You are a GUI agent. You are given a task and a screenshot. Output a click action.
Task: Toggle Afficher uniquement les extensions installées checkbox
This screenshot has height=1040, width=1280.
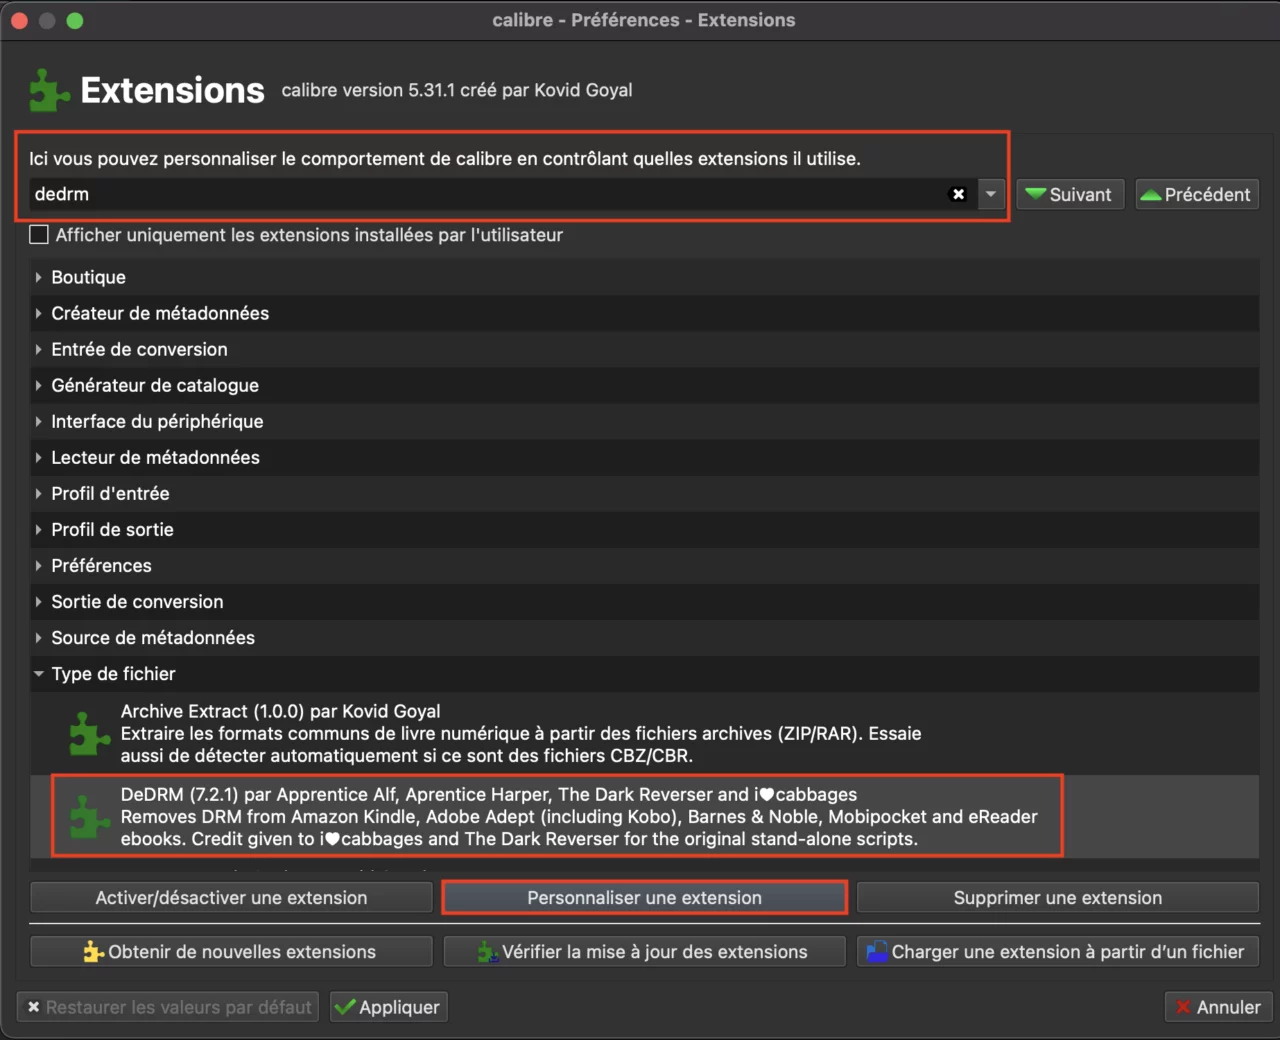click(39, 235)
